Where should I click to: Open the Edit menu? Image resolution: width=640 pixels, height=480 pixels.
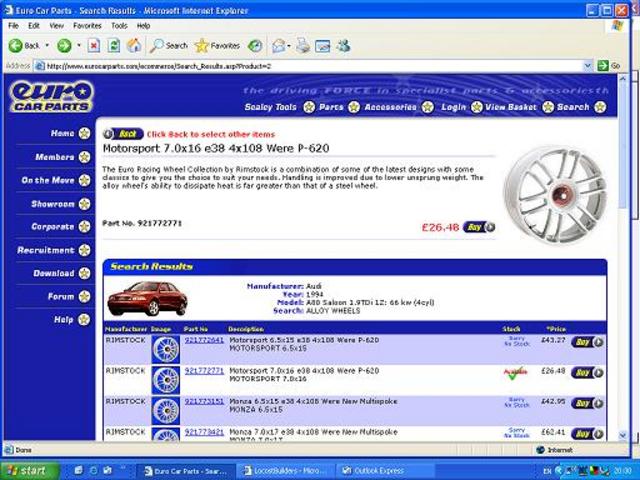(33, 26)
